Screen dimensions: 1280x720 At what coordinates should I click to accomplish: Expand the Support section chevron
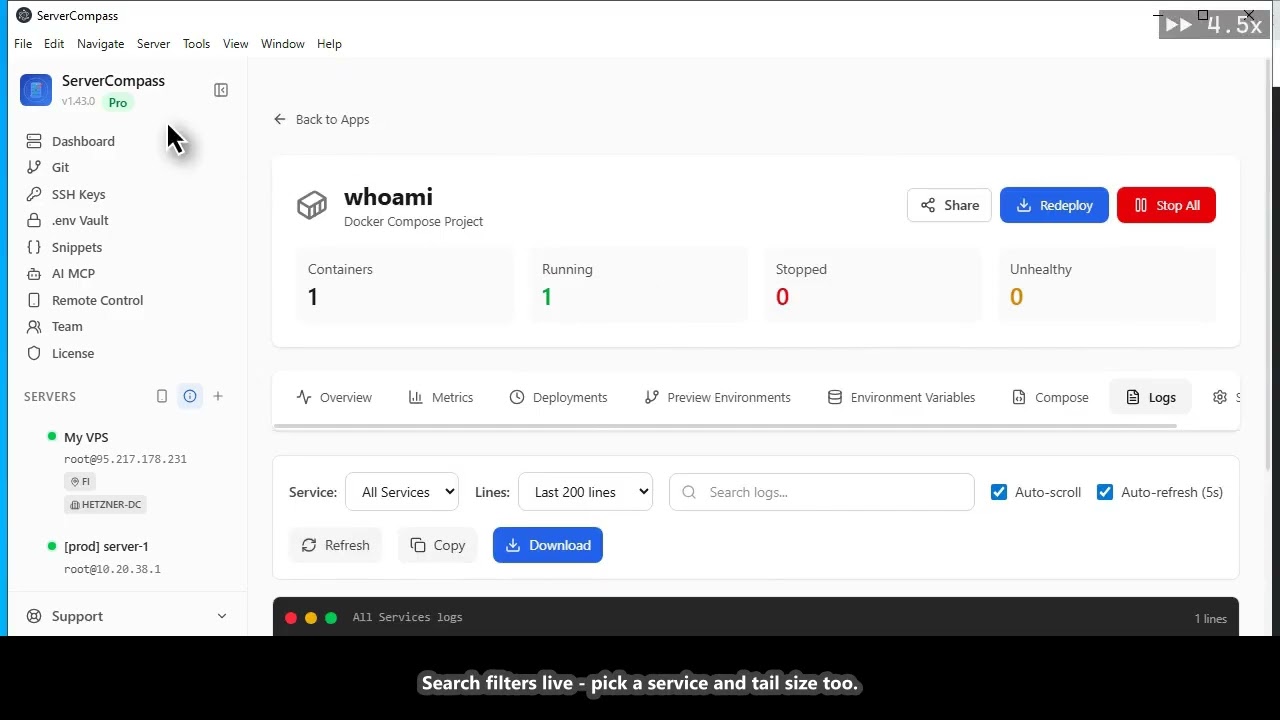click(222, 616)
